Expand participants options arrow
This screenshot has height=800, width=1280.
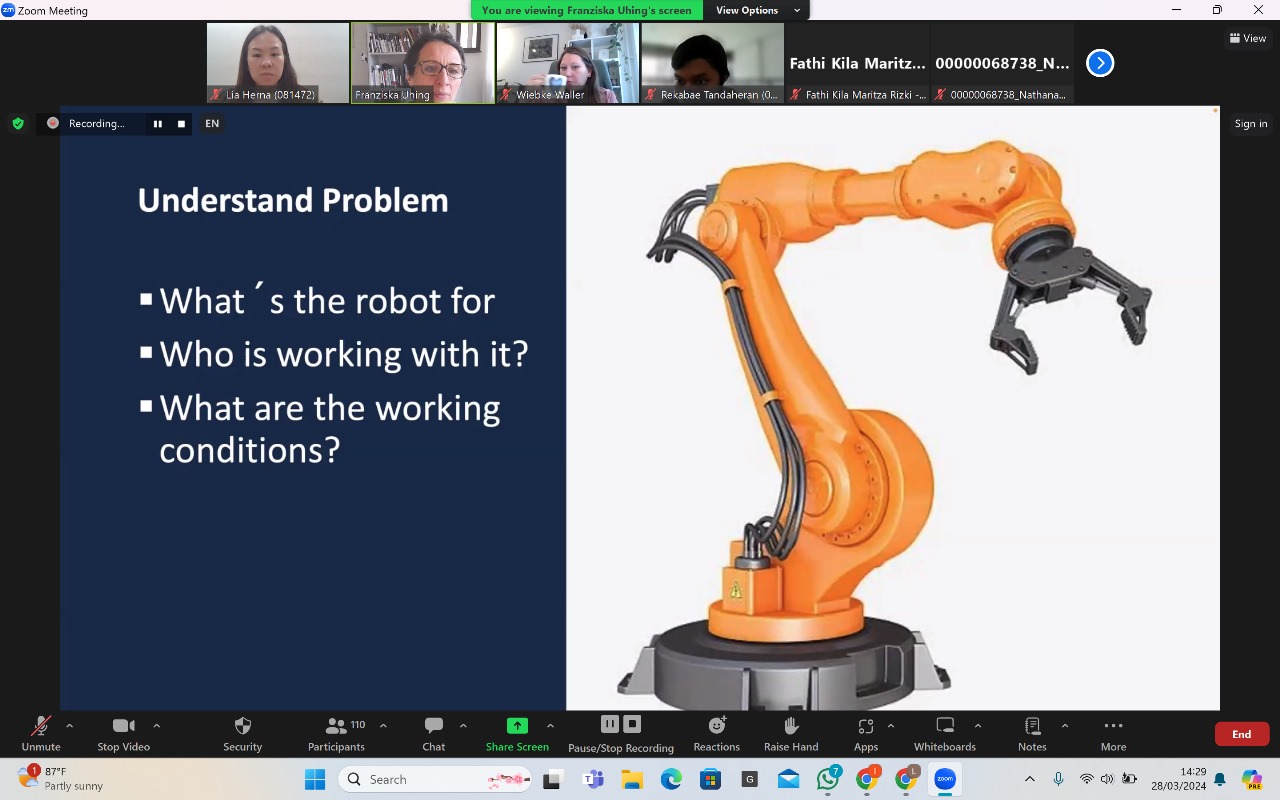pyautogui.click(x=383, y=726)
